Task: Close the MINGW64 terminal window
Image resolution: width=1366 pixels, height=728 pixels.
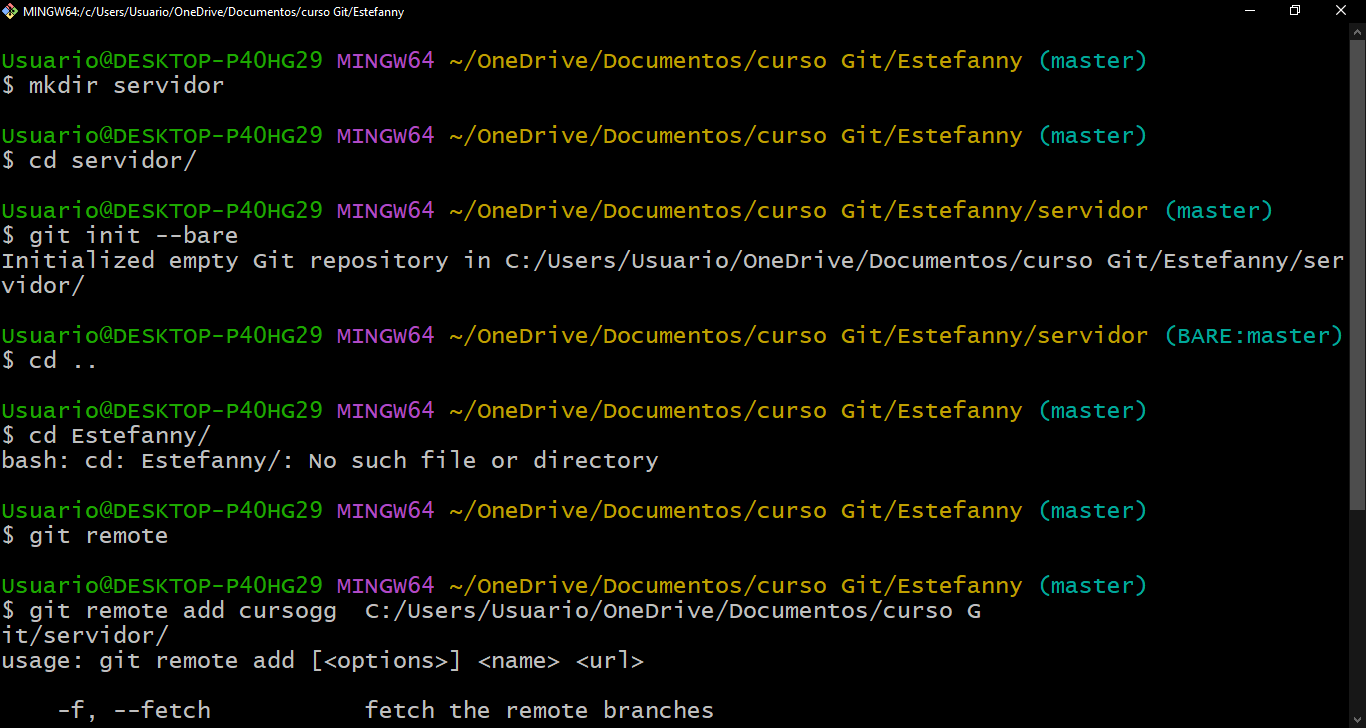Action: (1342, 11)
